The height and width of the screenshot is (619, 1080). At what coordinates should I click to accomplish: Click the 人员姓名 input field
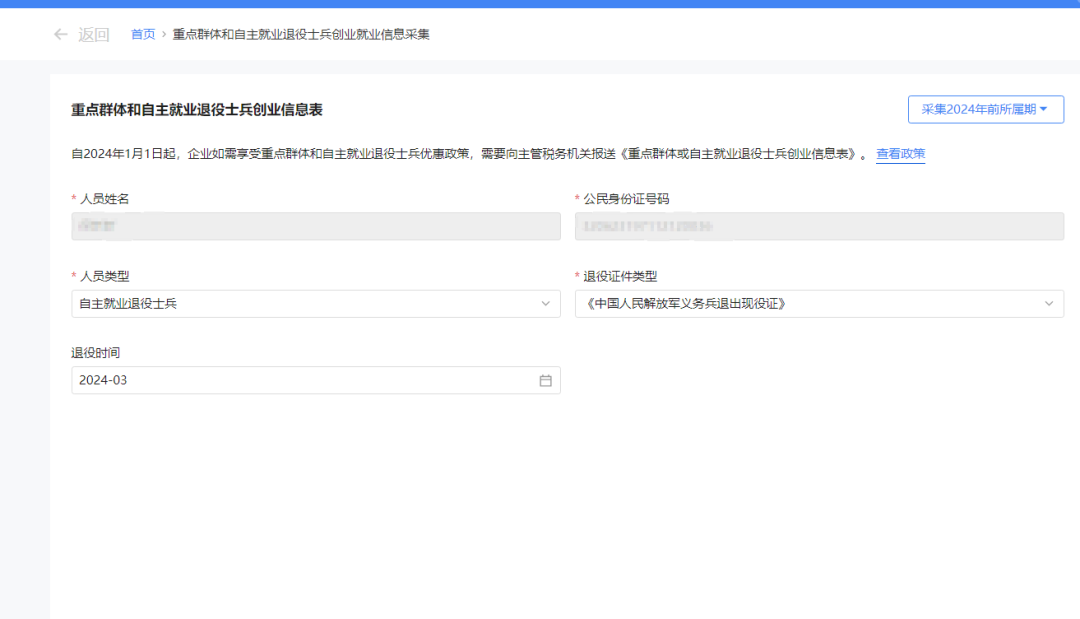pyautogui.click(x=316, y=227)
